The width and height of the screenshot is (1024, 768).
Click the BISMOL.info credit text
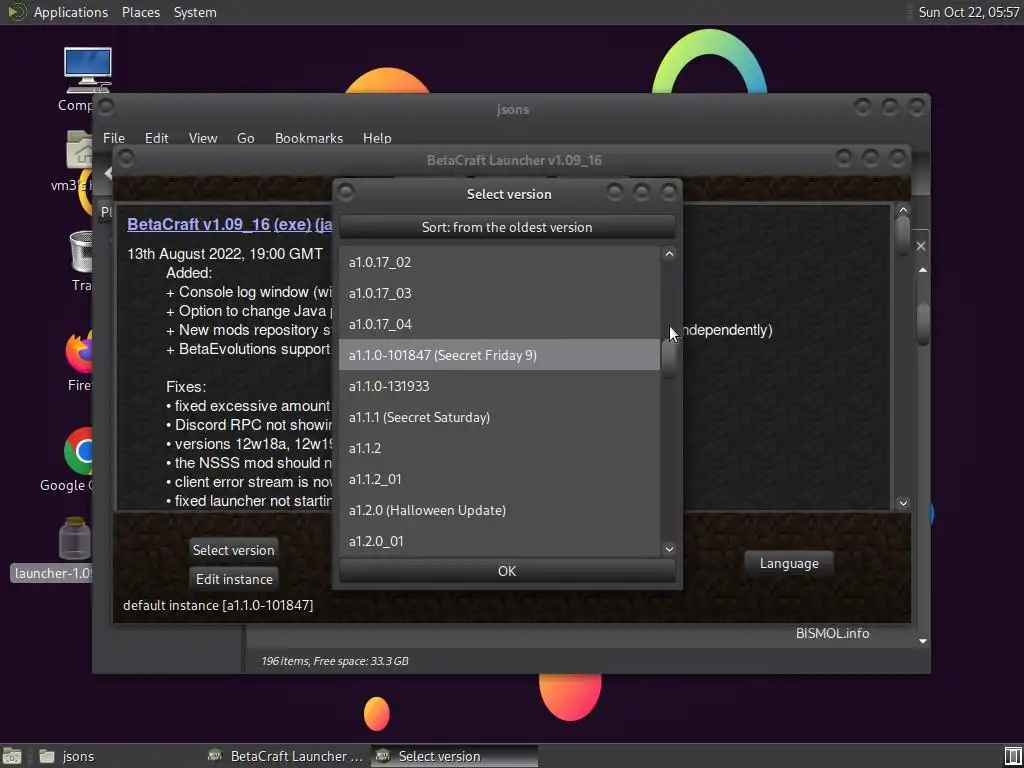point(832,633)
